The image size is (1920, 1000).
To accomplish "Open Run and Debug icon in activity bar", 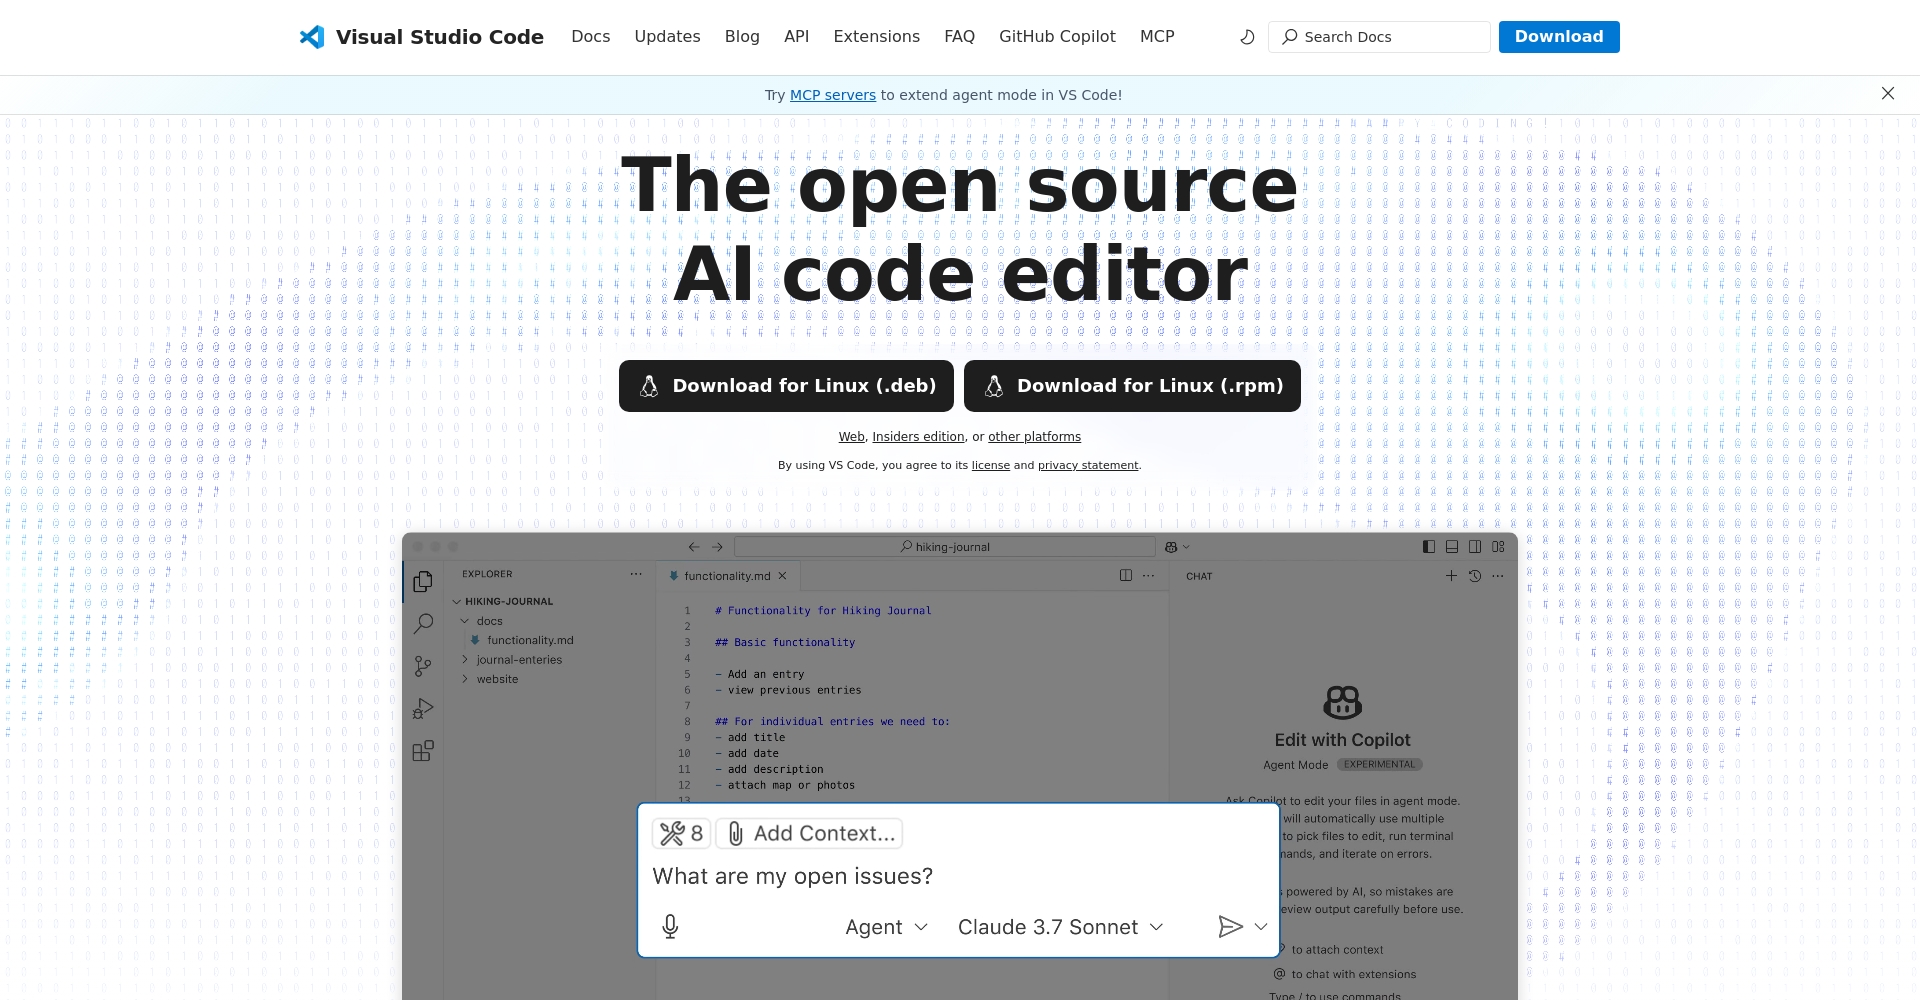I will pyautogui.click(x=423, y=709).
